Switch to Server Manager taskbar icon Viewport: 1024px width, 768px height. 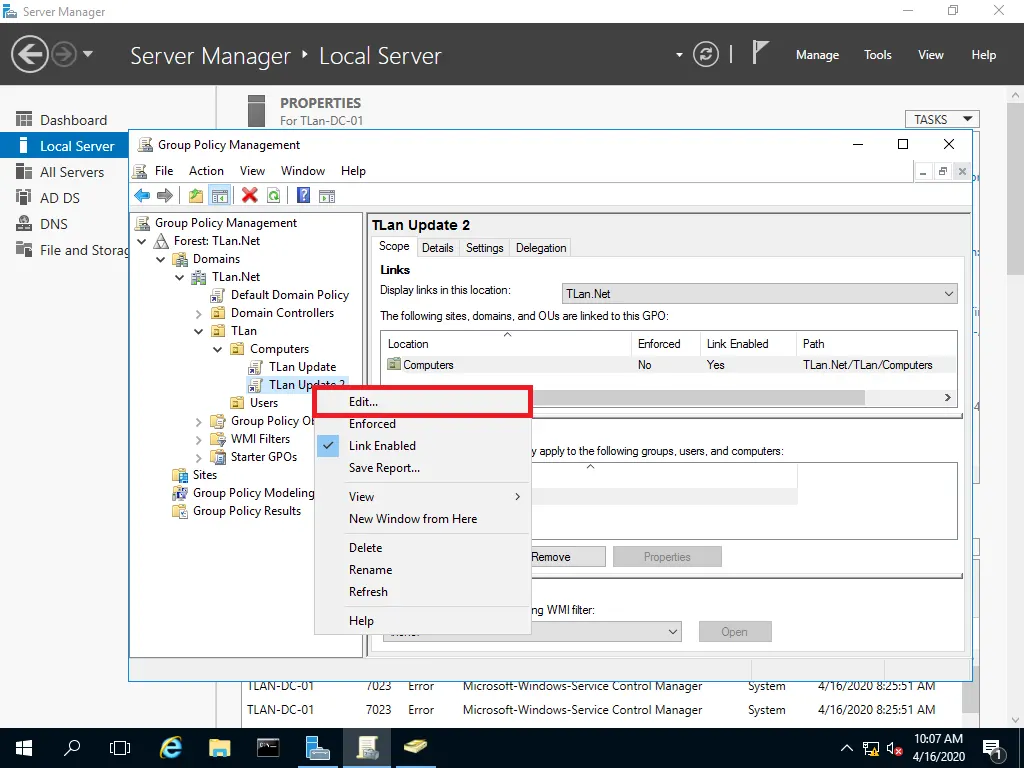[317, 748]
